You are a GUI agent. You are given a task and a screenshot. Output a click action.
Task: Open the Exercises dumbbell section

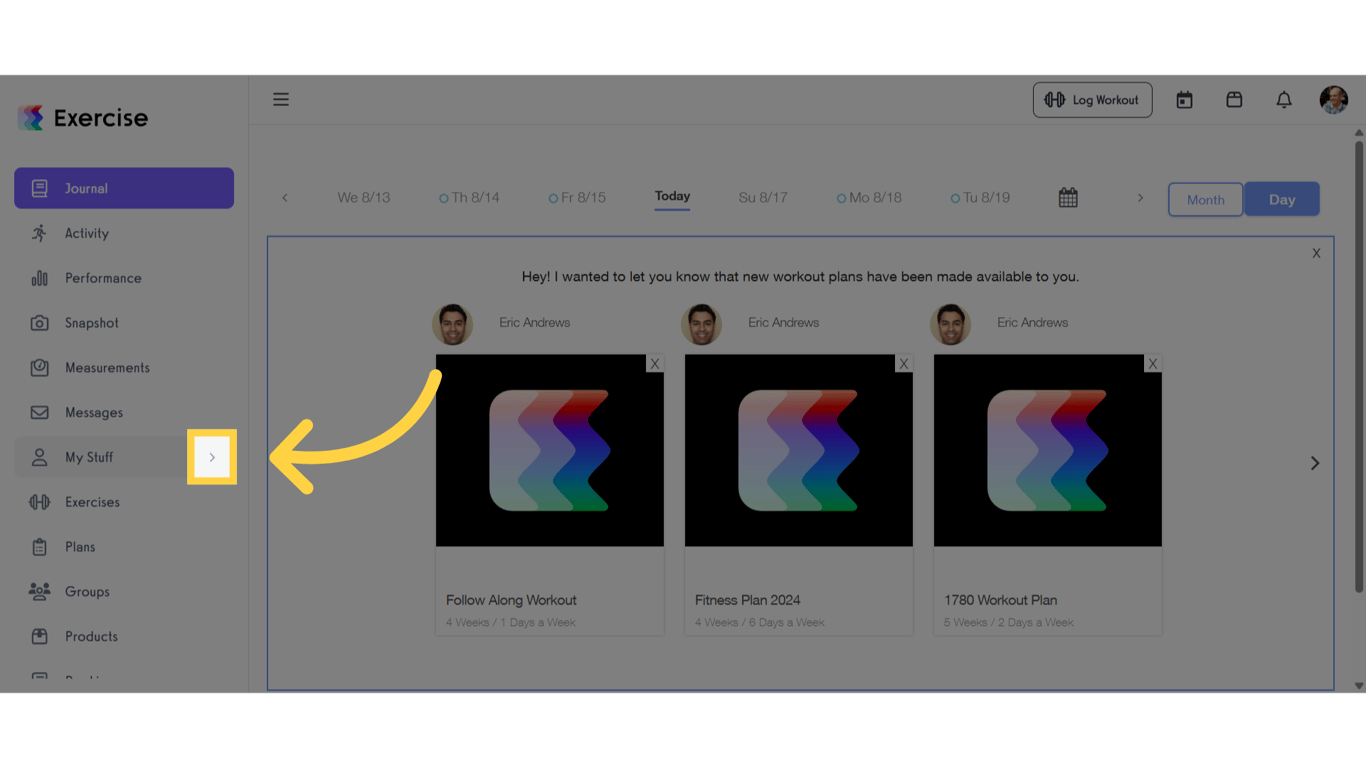click(40, 501)
